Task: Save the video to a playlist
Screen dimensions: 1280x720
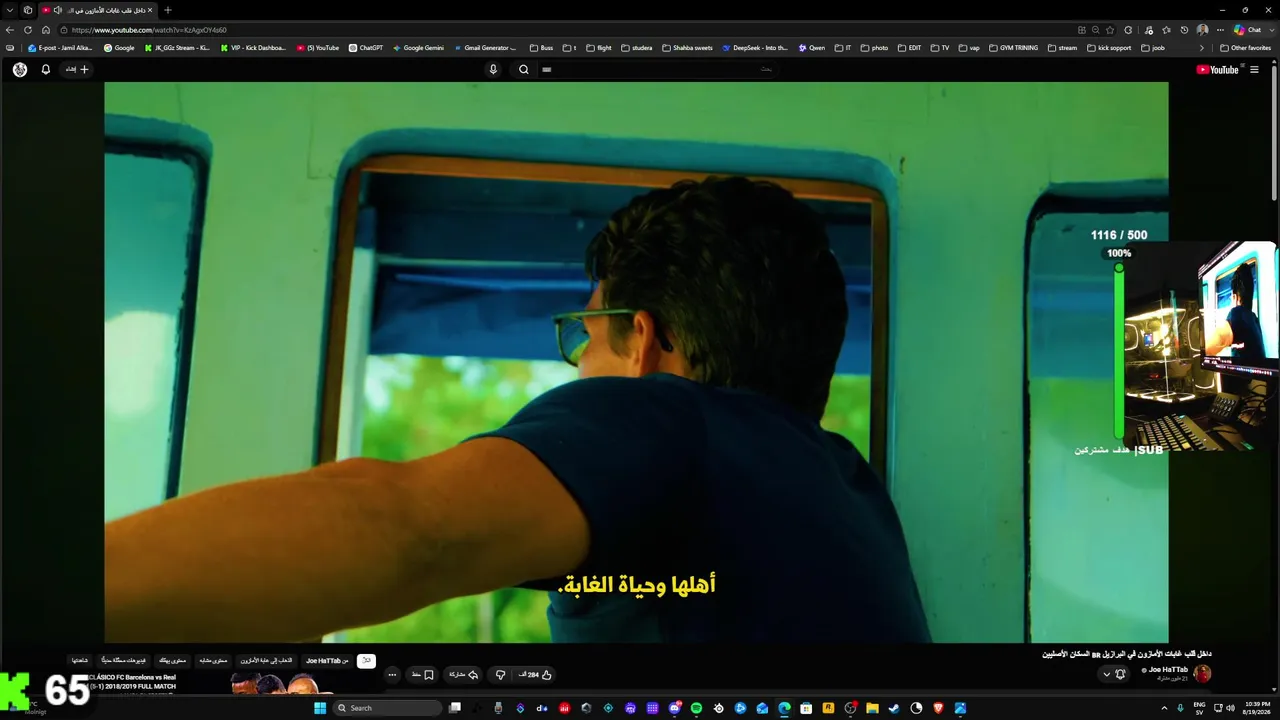Action: click(423, 675)
